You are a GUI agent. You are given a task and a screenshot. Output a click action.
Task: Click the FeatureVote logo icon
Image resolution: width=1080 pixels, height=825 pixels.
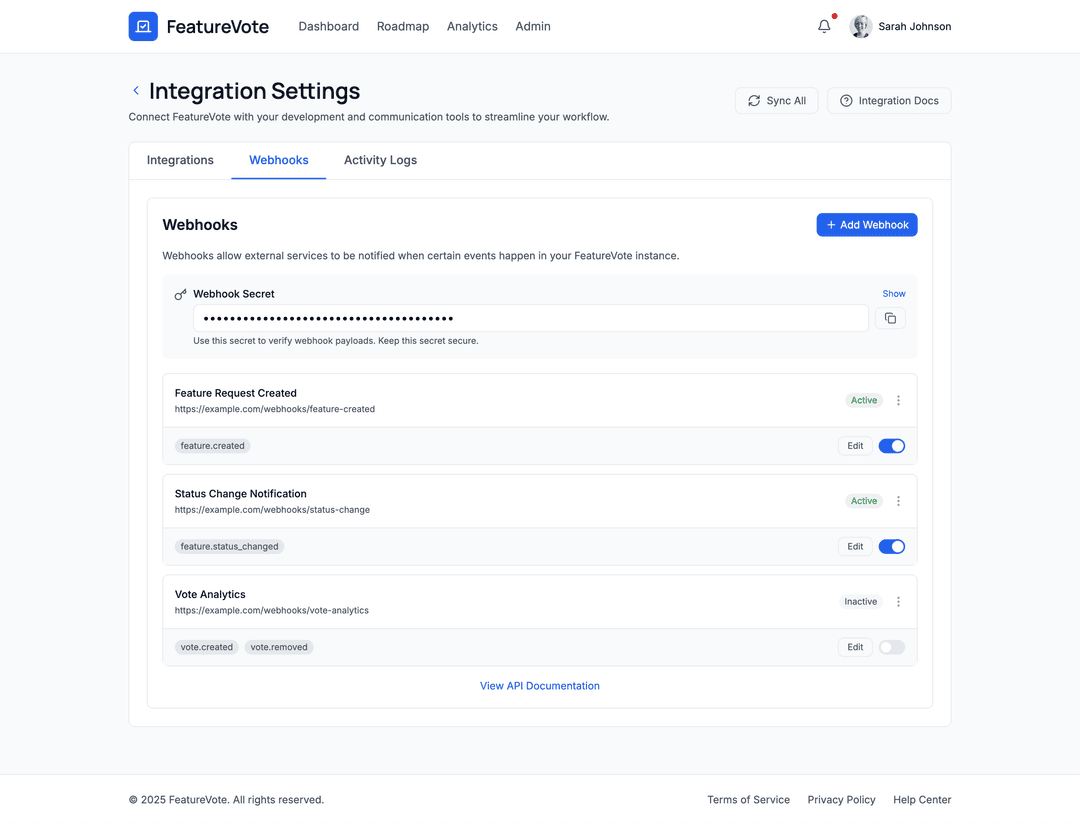coord(143,27)
